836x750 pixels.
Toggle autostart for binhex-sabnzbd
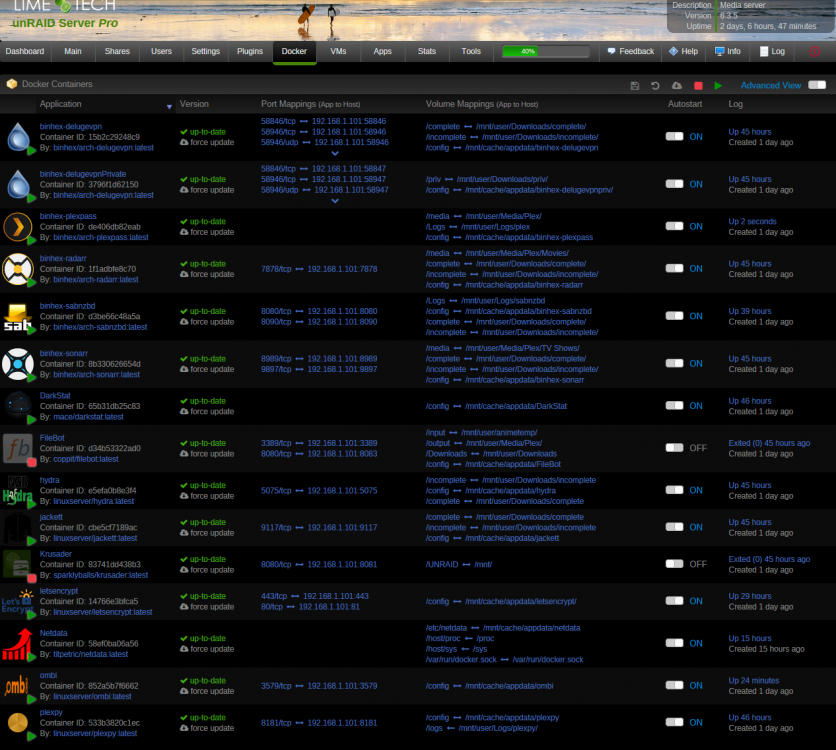[674, 316]
